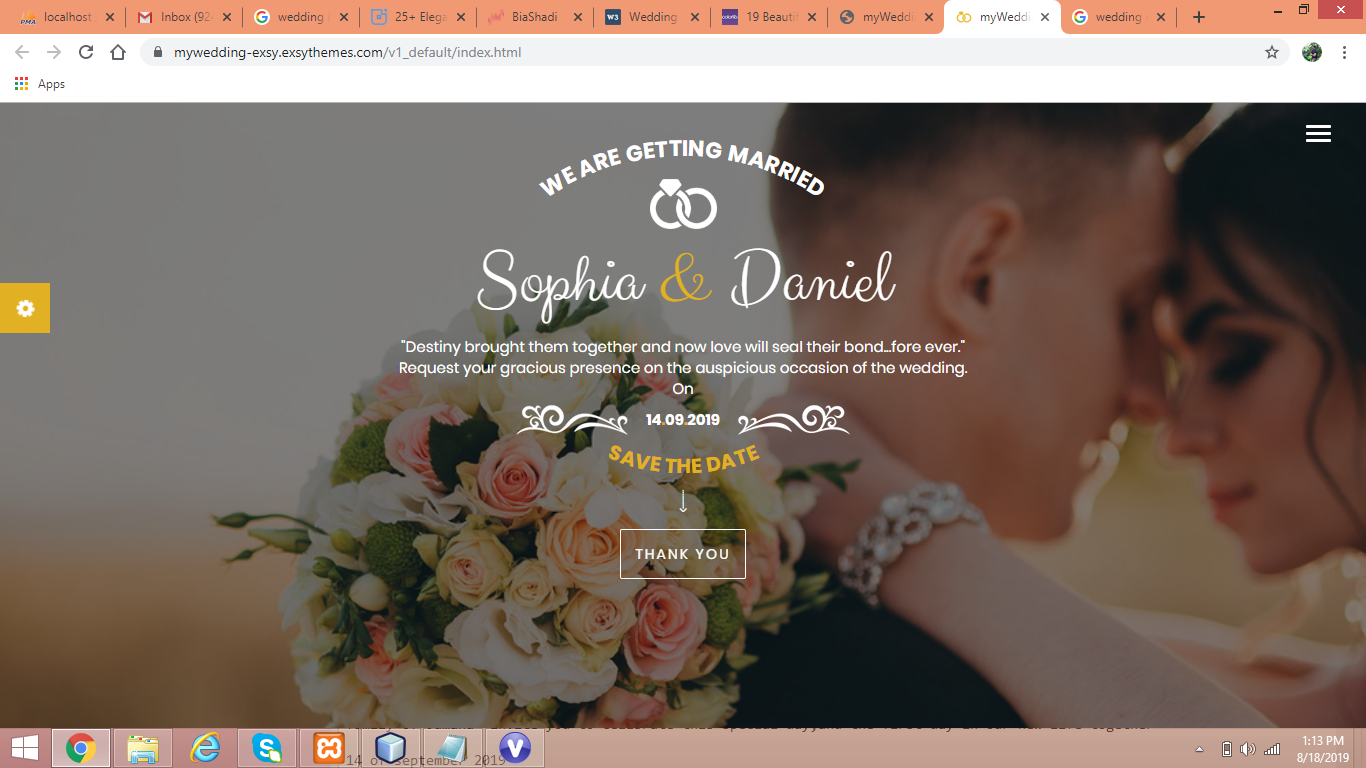This screenshot has width=1366, height=768.
Task: Open the yellow settings gear panel
Action: (x=25, y=308)
